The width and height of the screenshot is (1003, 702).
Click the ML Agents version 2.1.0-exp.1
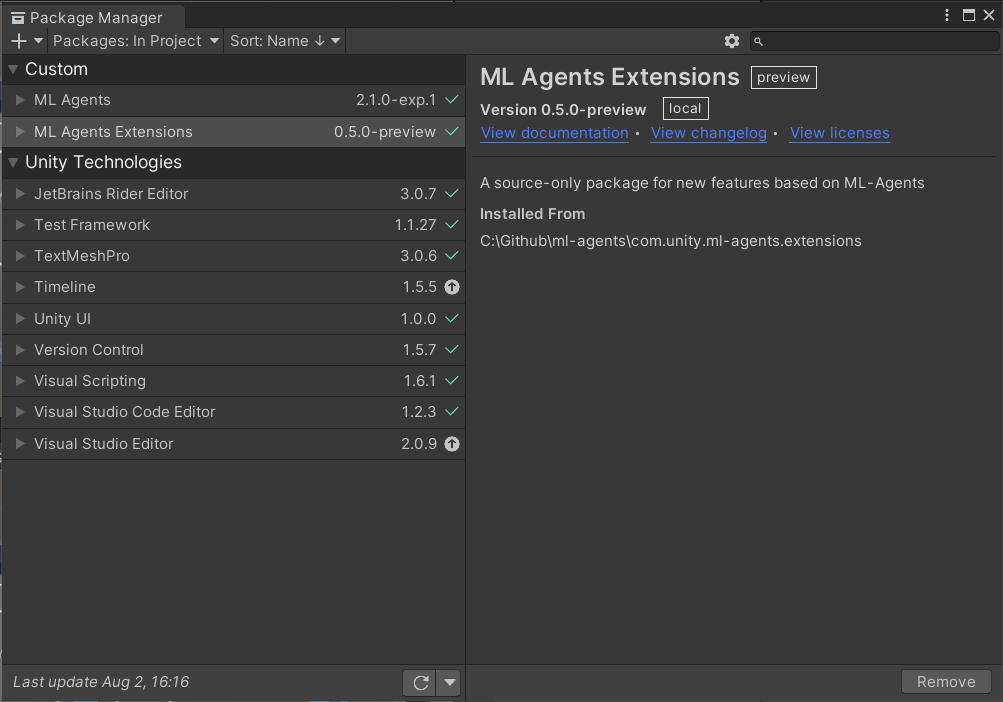point(396,100)
